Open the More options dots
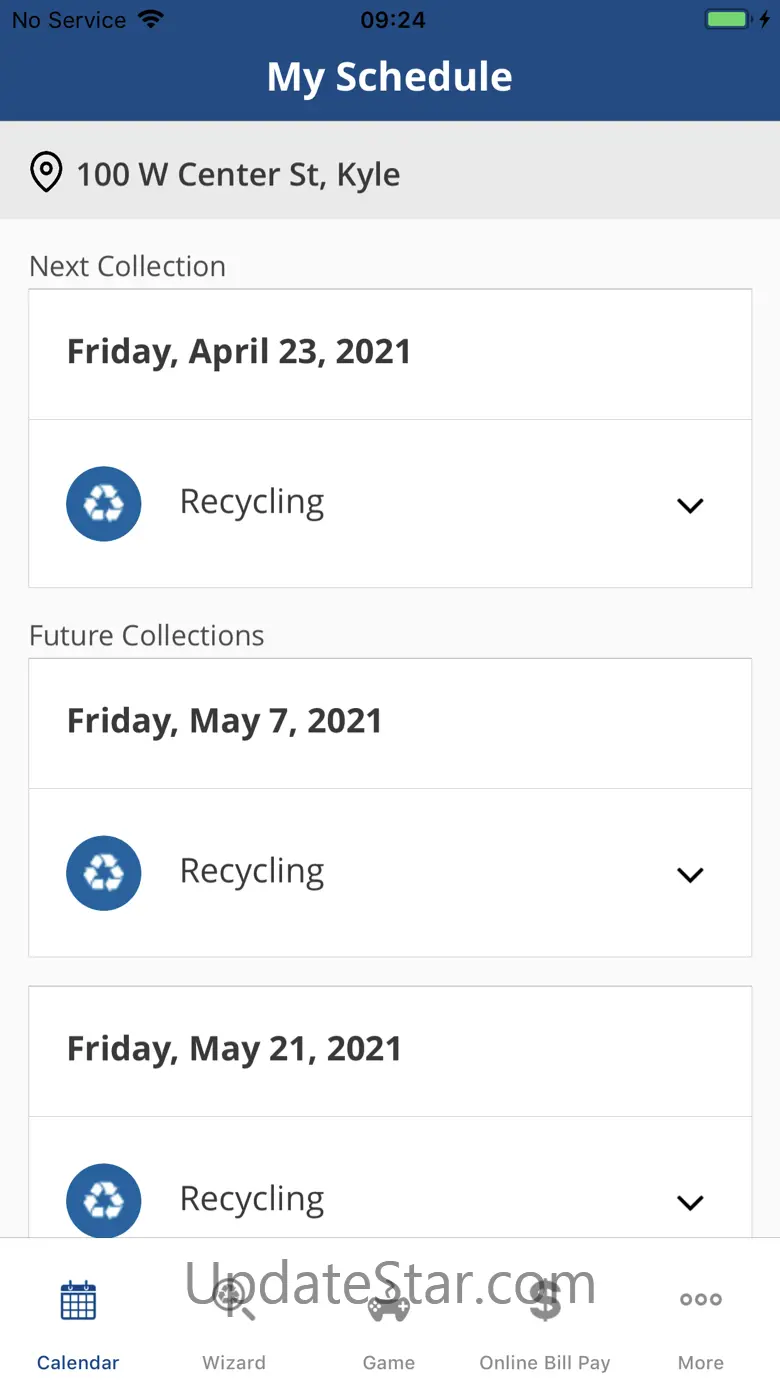 pyautogui.click(x=701, y=1300)
